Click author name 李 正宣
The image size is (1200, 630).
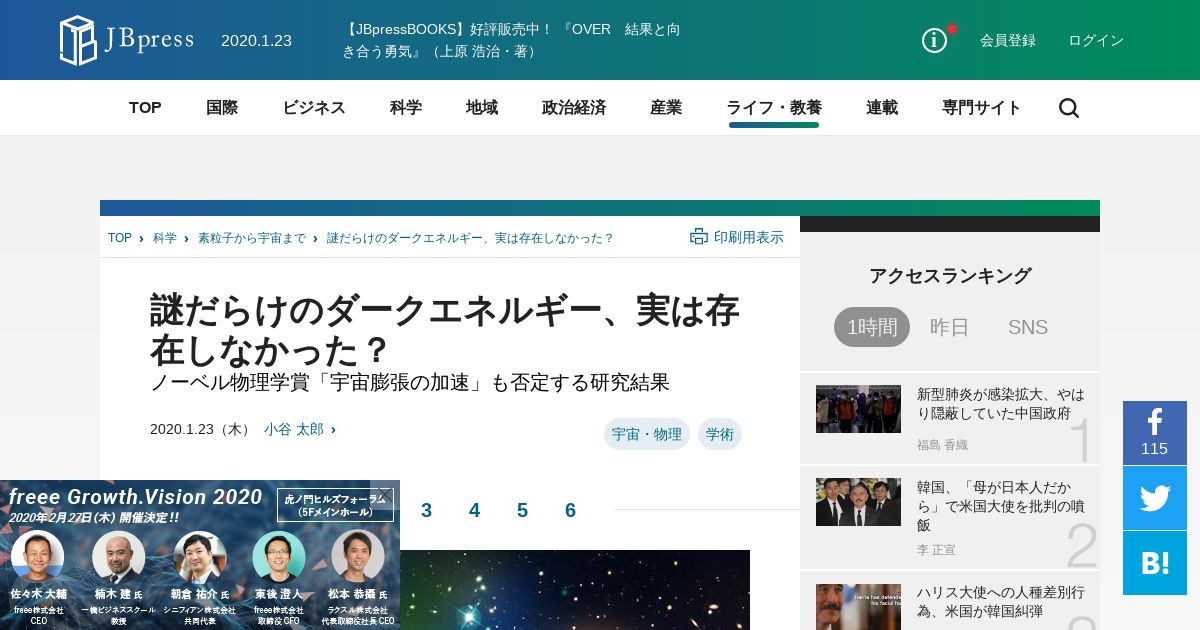coord(936,550)
